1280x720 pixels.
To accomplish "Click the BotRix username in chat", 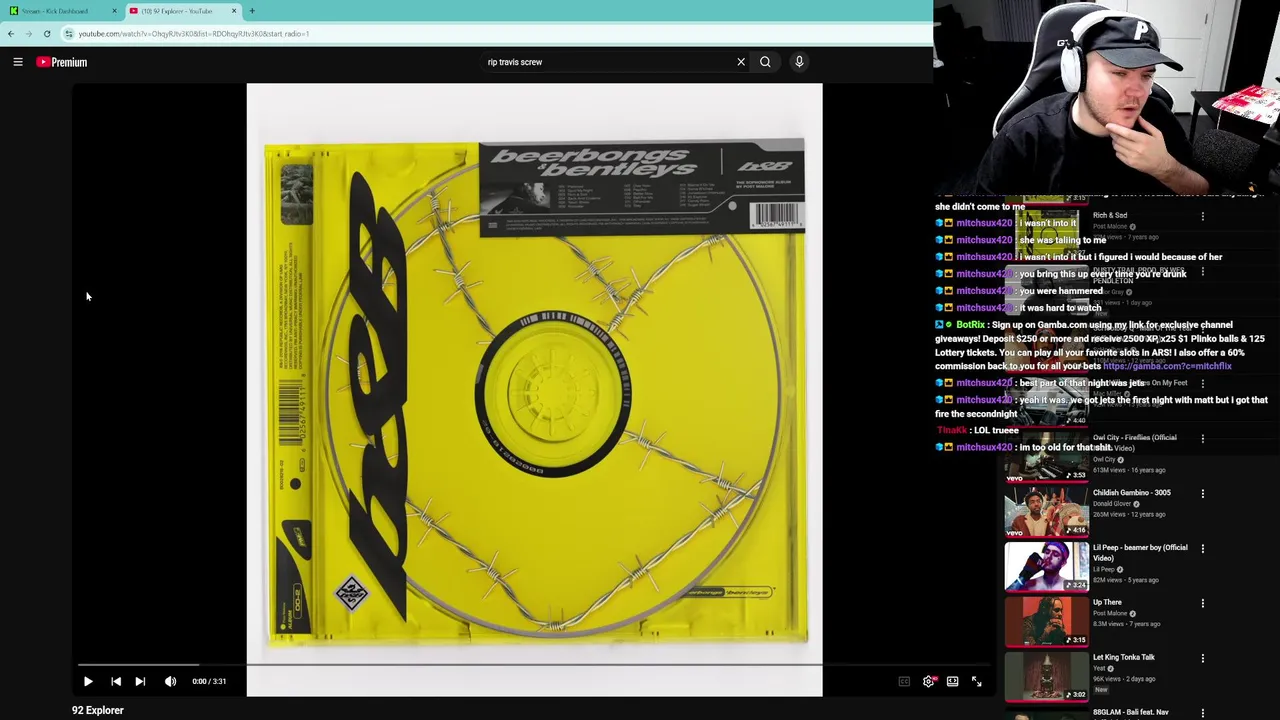I will [969, 325].
